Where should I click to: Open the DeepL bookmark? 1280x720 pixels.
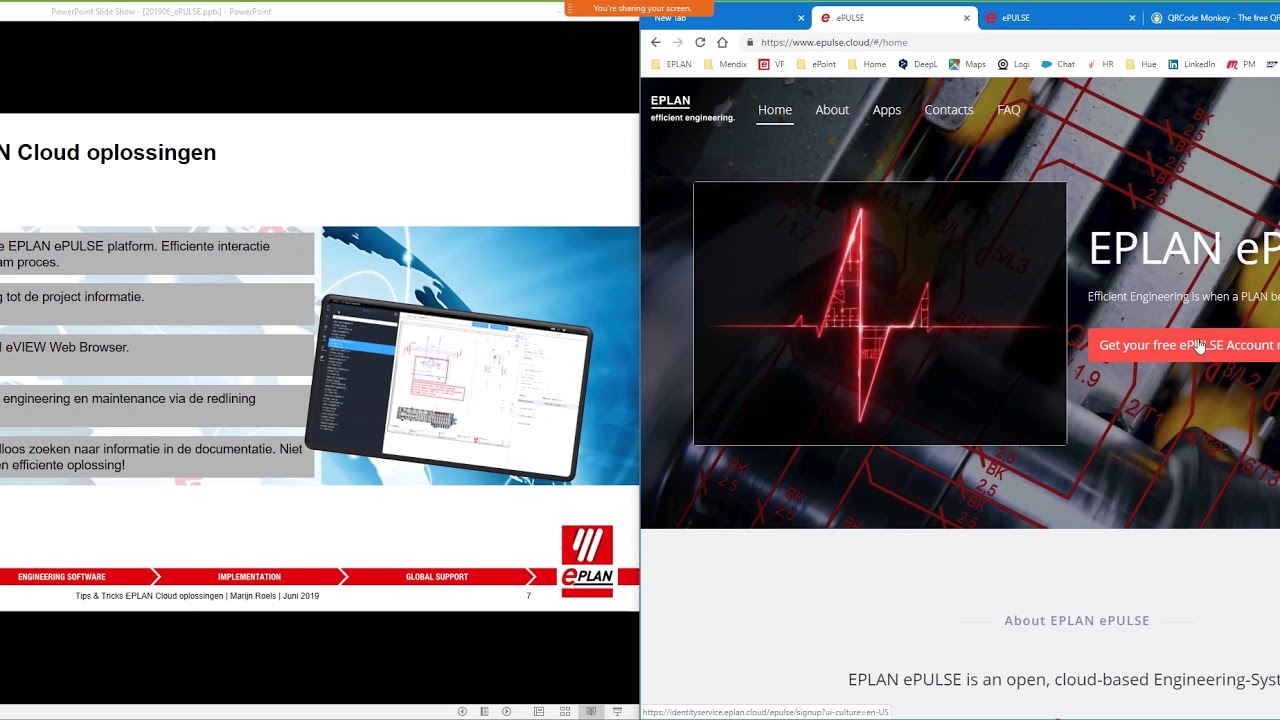(917, 64)
